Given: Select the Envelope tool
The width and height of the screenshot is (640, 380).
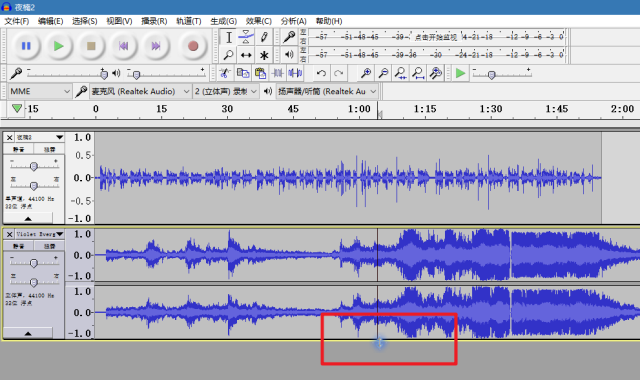Looking at the screenshot, I should click(x=246, y=37).
